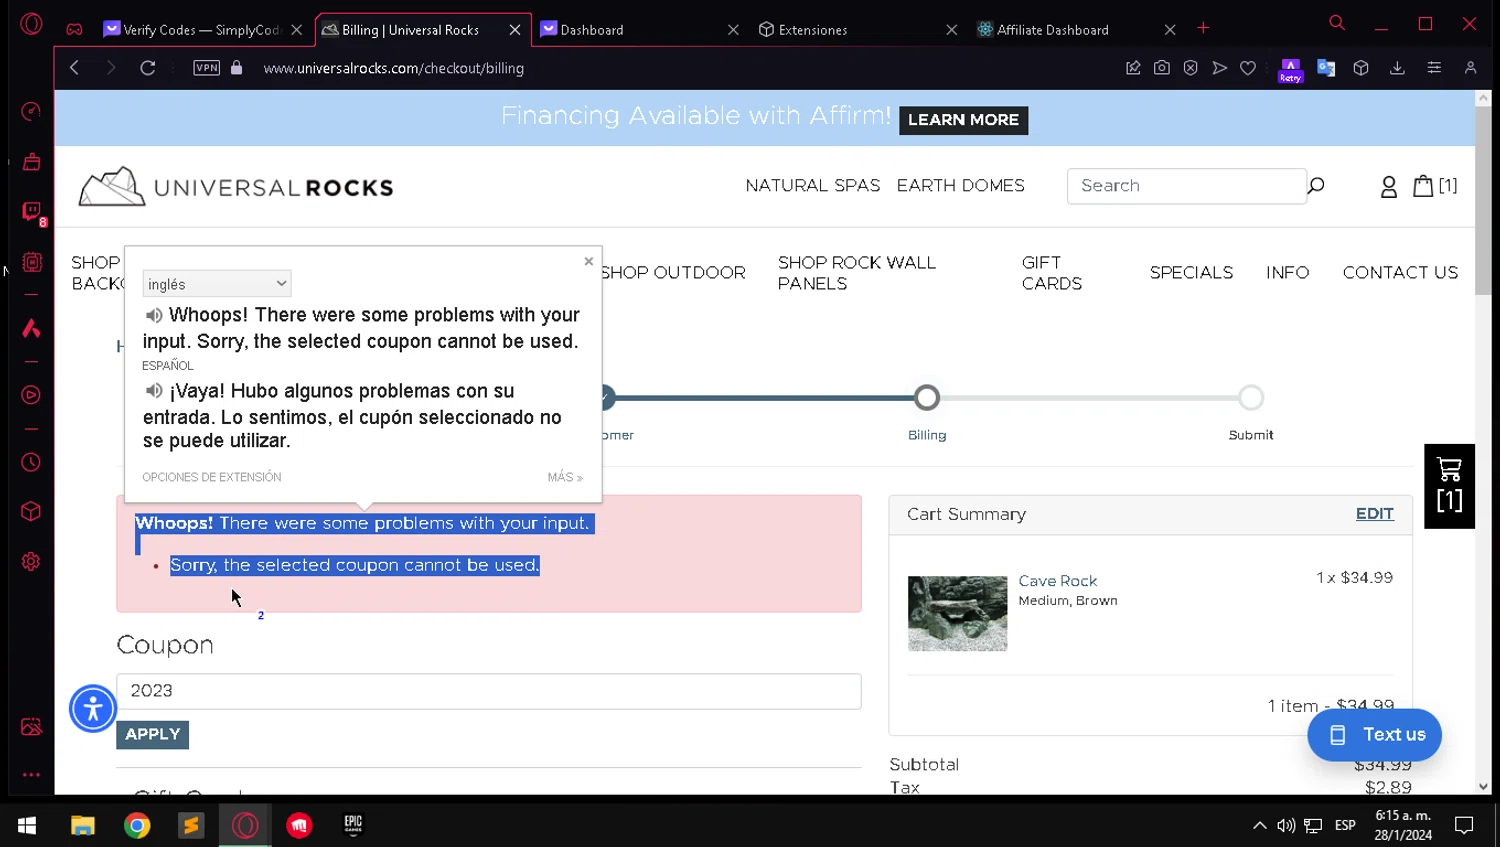Open sidebar settings gear icon

point(32,562)
